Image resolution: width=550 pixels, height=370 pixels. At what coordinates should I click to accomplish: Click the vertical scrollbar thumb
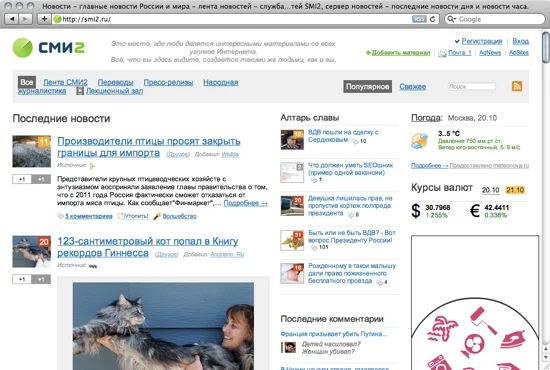[545, 47]
